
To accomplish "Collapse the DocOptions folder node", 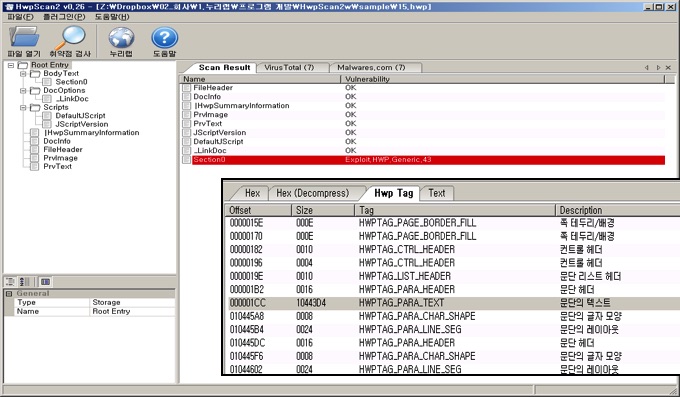I will [x=23, y=91].
